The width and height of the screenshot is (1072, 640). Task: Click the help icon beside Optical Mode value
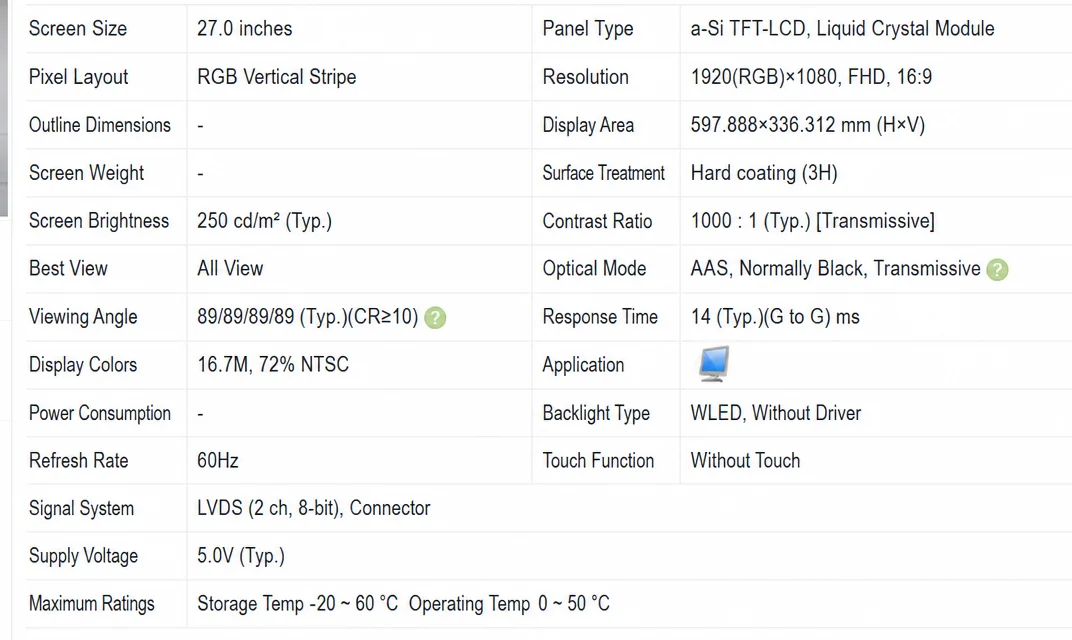[997, 269]
